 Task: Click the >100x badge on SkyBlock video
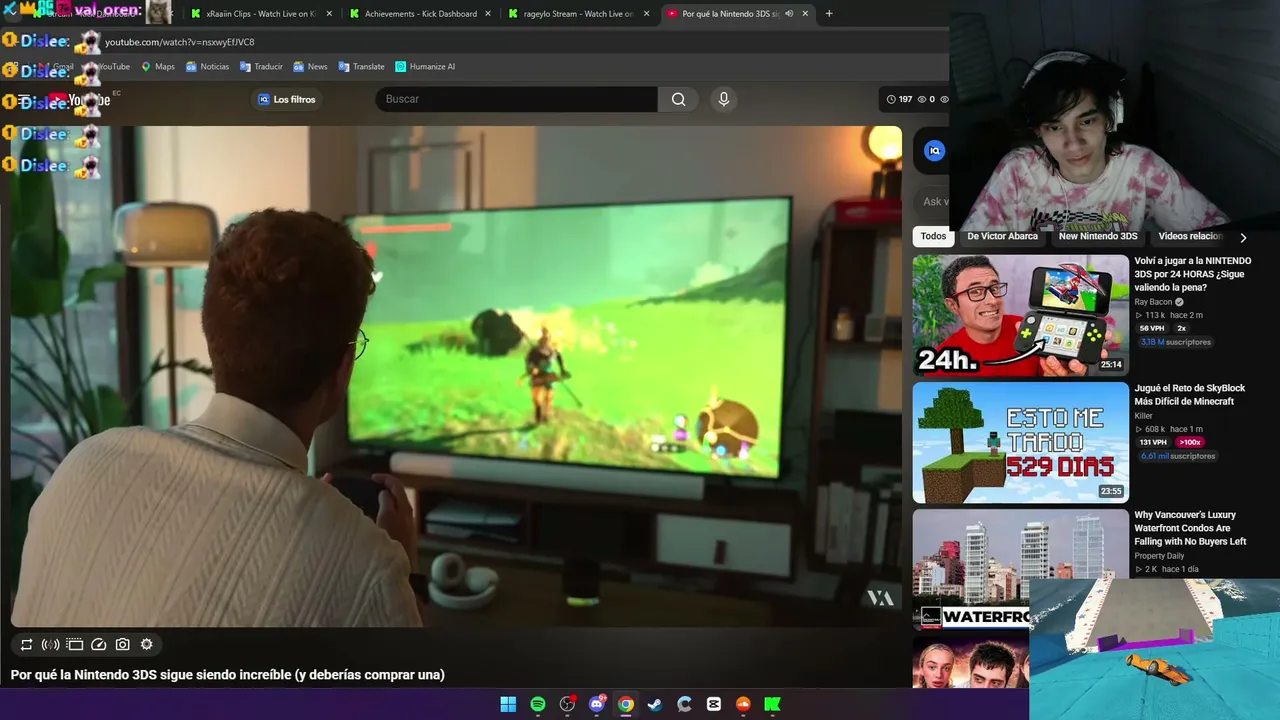[1189, 442]
